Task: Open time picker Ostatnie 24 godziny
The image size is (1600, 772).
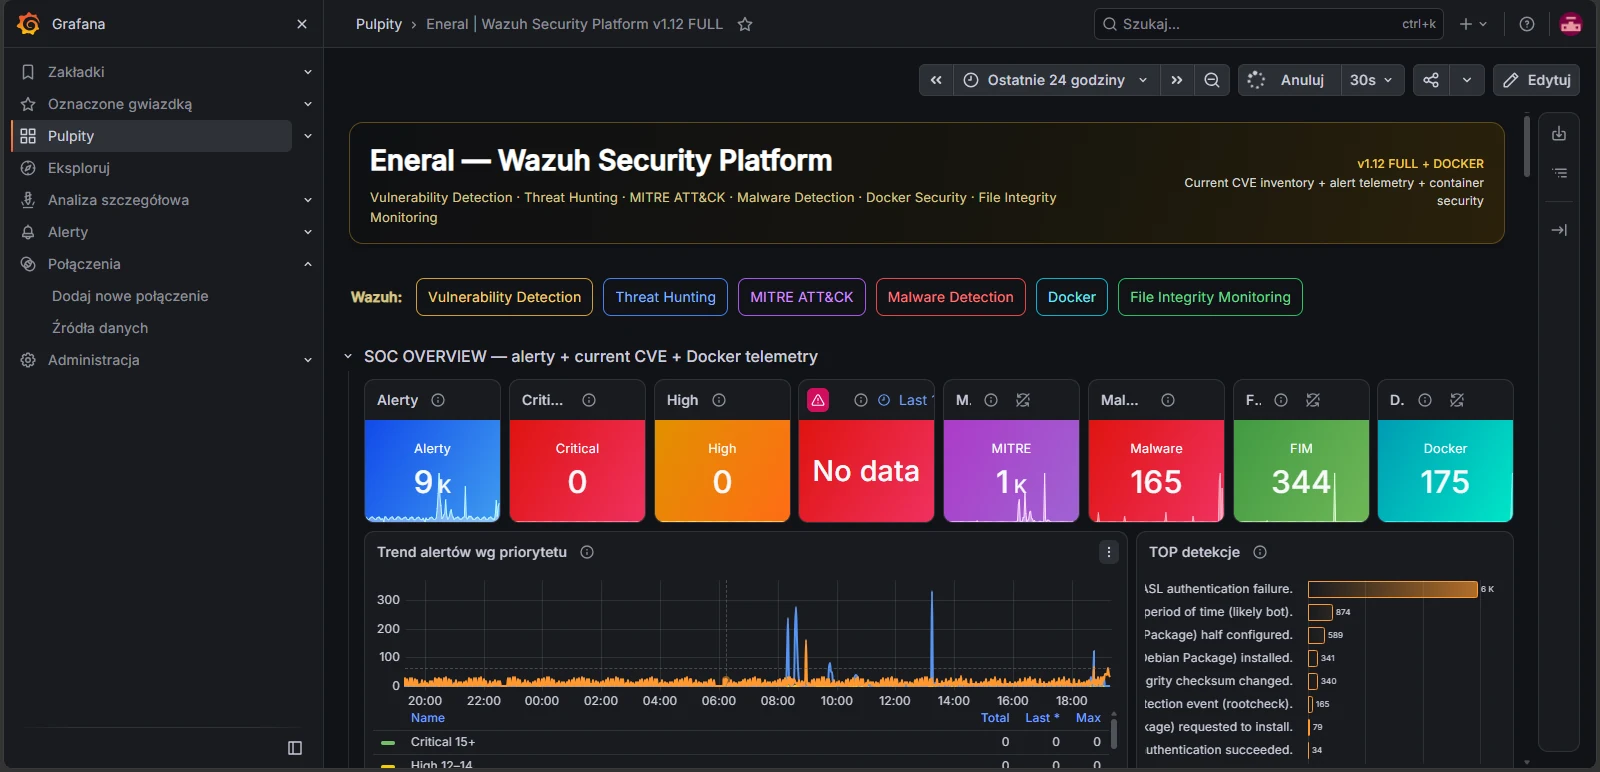Action: pos(1056,80)
